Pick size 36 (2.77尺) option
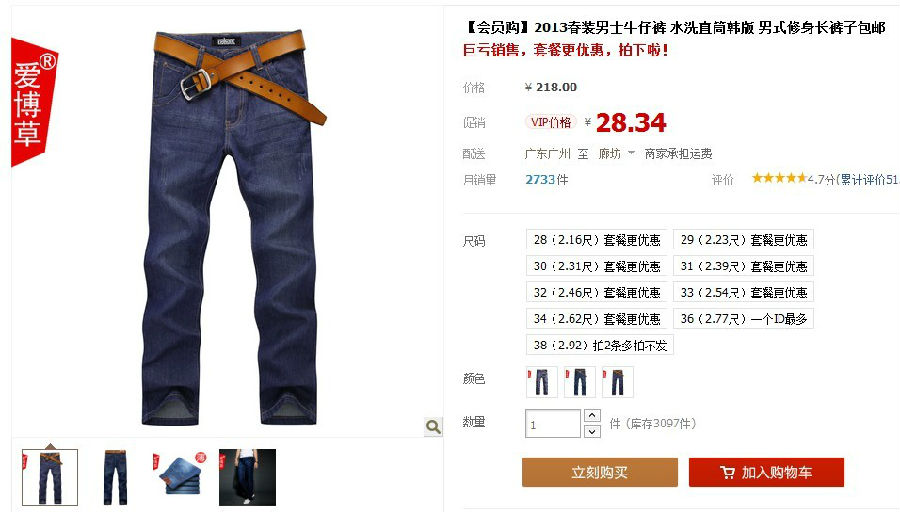Viewport: 900px width, 512px height. pyautogui.click(x=743, y=319)
